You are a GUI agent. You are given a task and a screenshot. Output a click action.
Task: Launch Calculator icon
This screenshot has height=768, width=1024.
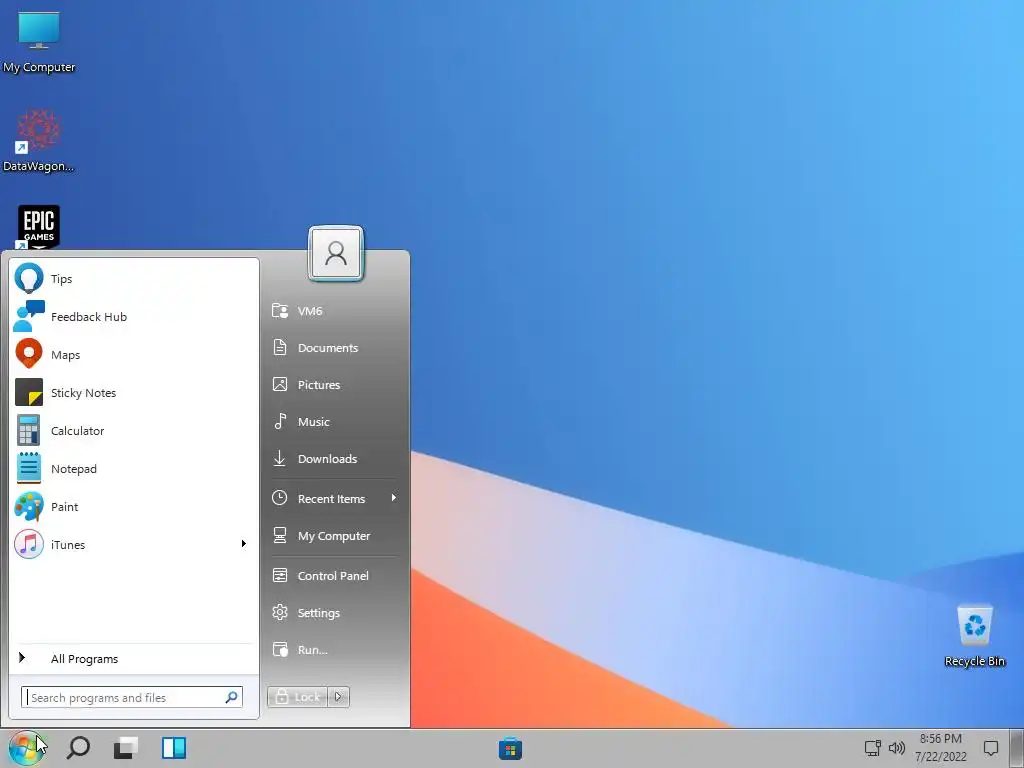29,430
